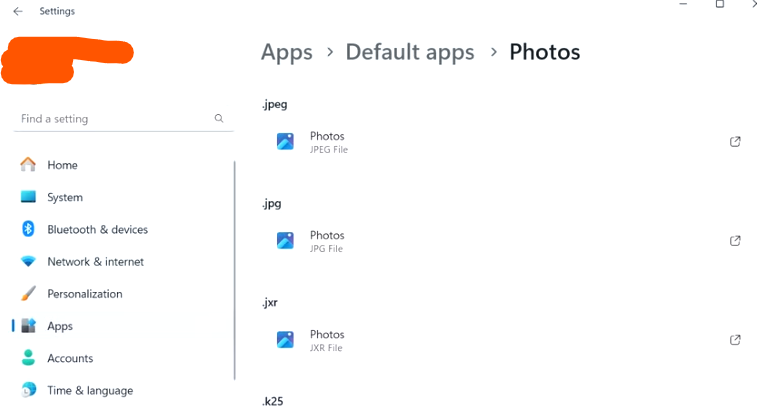Screen dimensions: 760x416
Task: Go to Network & internet
Action: pyautogui.click(x=95, y=261)
